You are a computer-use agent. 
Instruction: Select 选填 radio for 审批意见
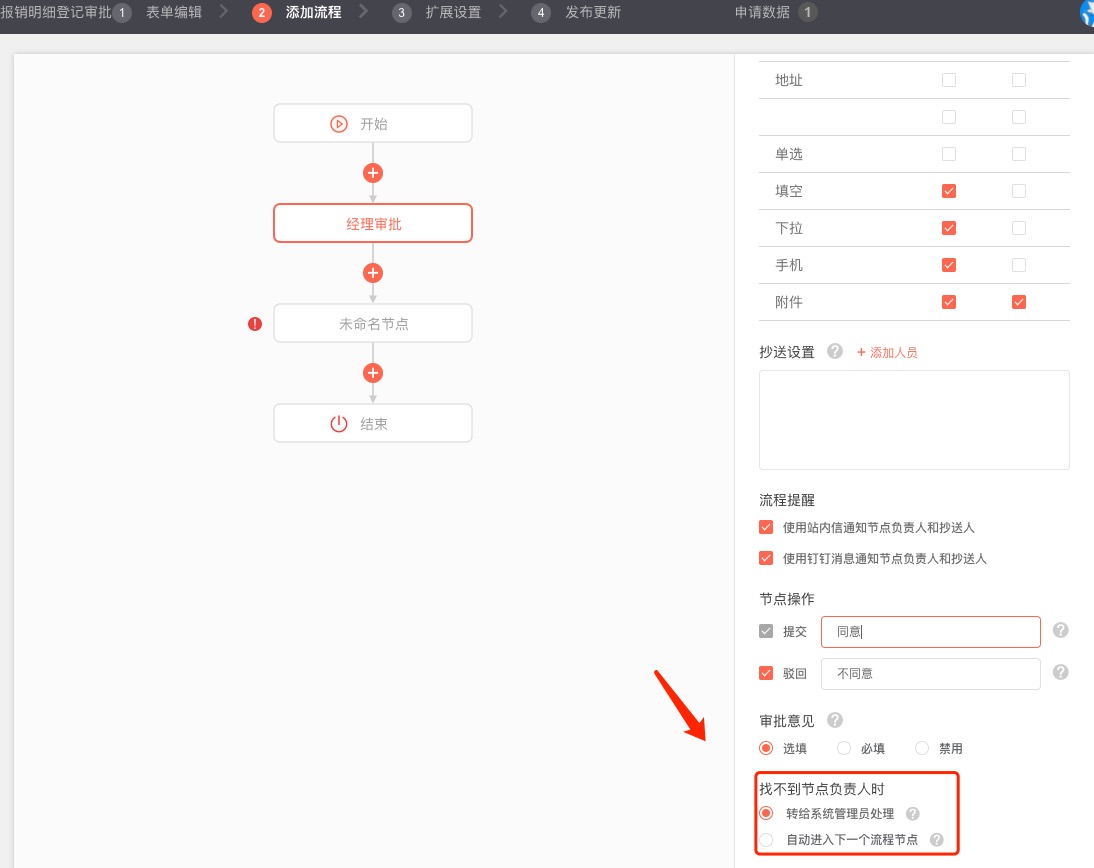(766, 748)
